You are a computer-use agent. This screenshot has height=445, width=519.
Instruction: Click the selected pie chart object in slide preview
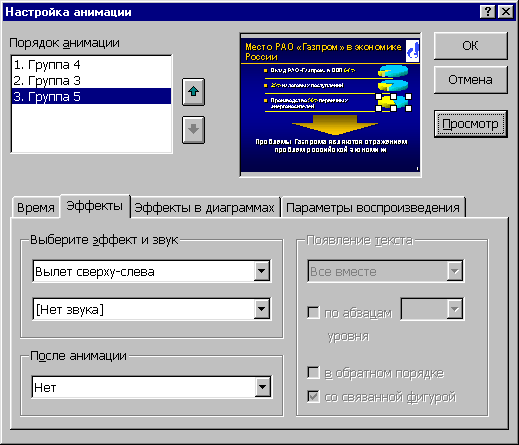[393, 102]
